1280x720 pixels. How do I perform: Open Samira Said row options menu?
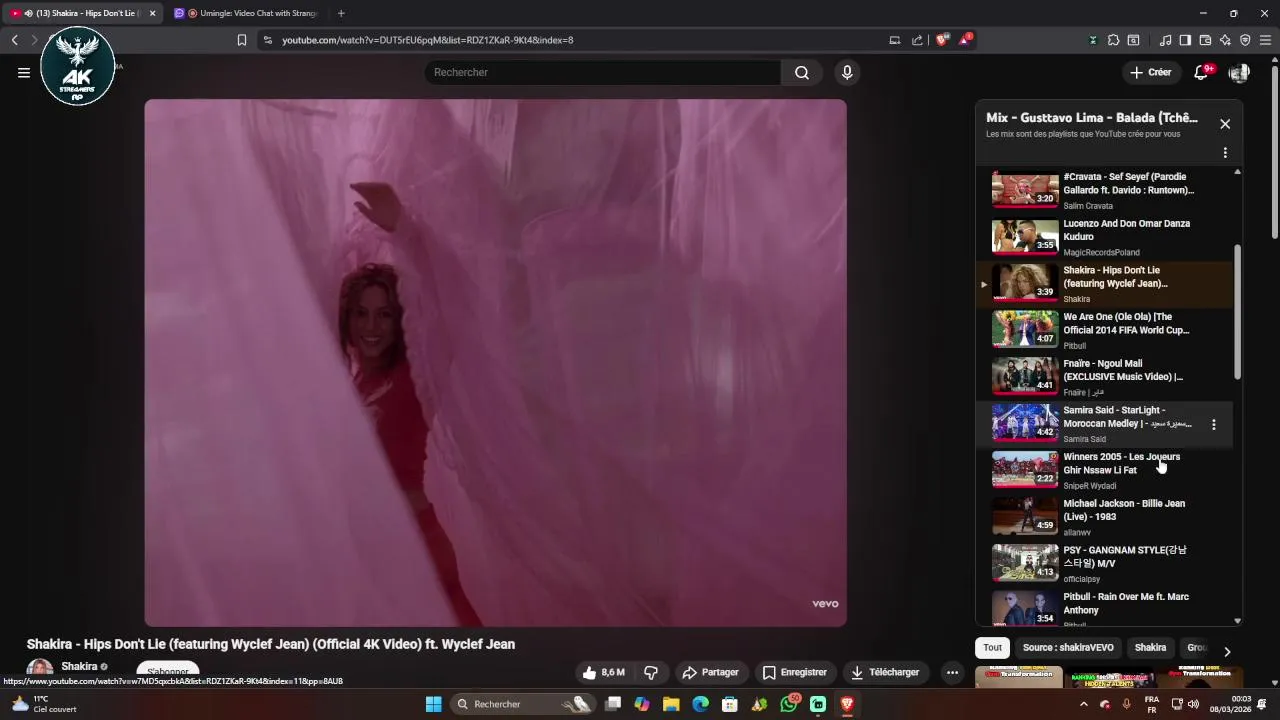click(1214, 424)
